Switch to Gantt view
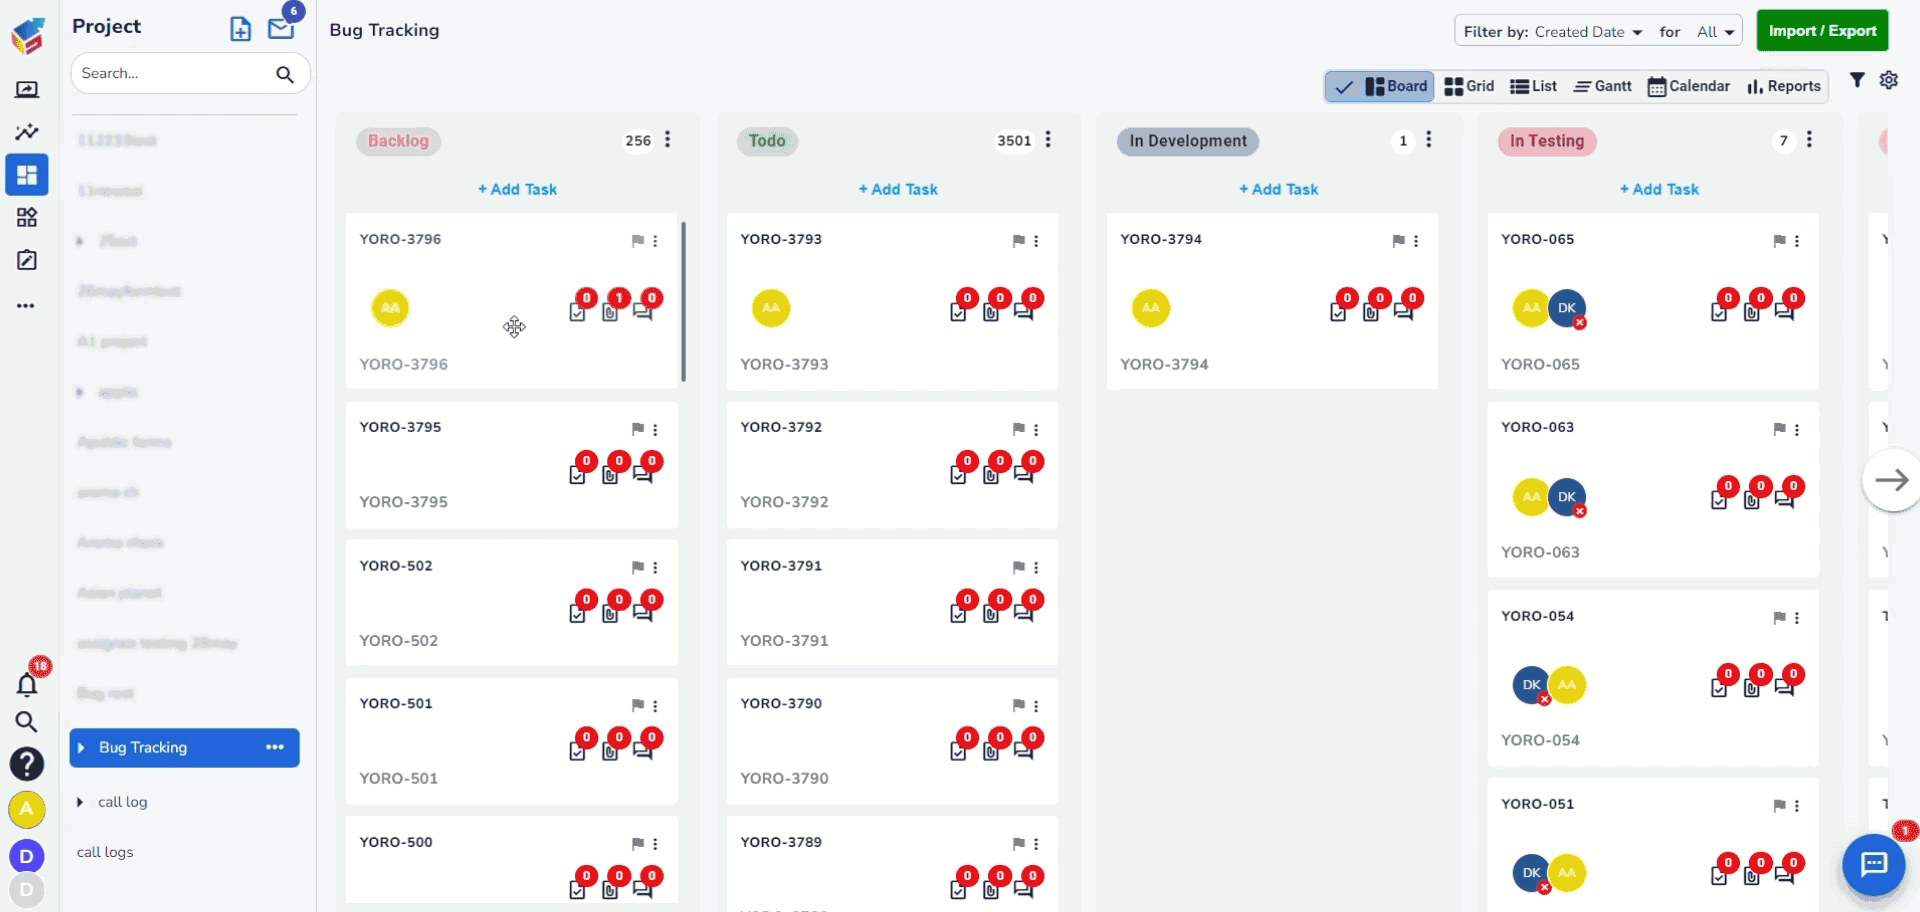 [x=1603, y=87]
